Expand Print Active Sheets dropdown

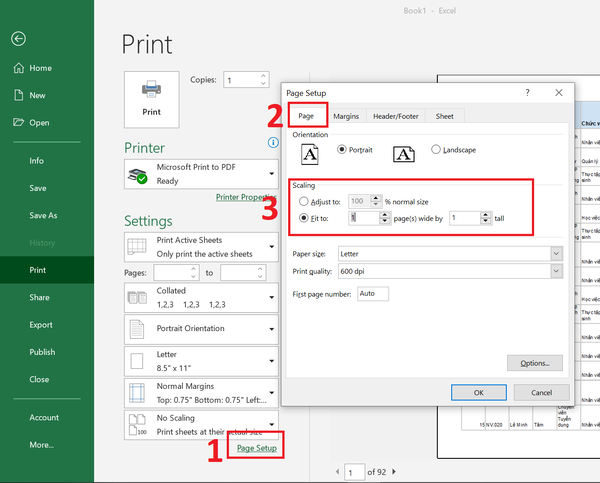pos(201,247)
